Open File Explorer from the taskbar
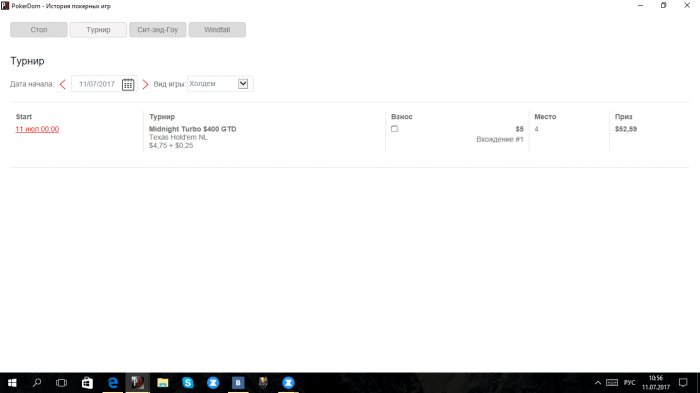 [x=162, y=383]
